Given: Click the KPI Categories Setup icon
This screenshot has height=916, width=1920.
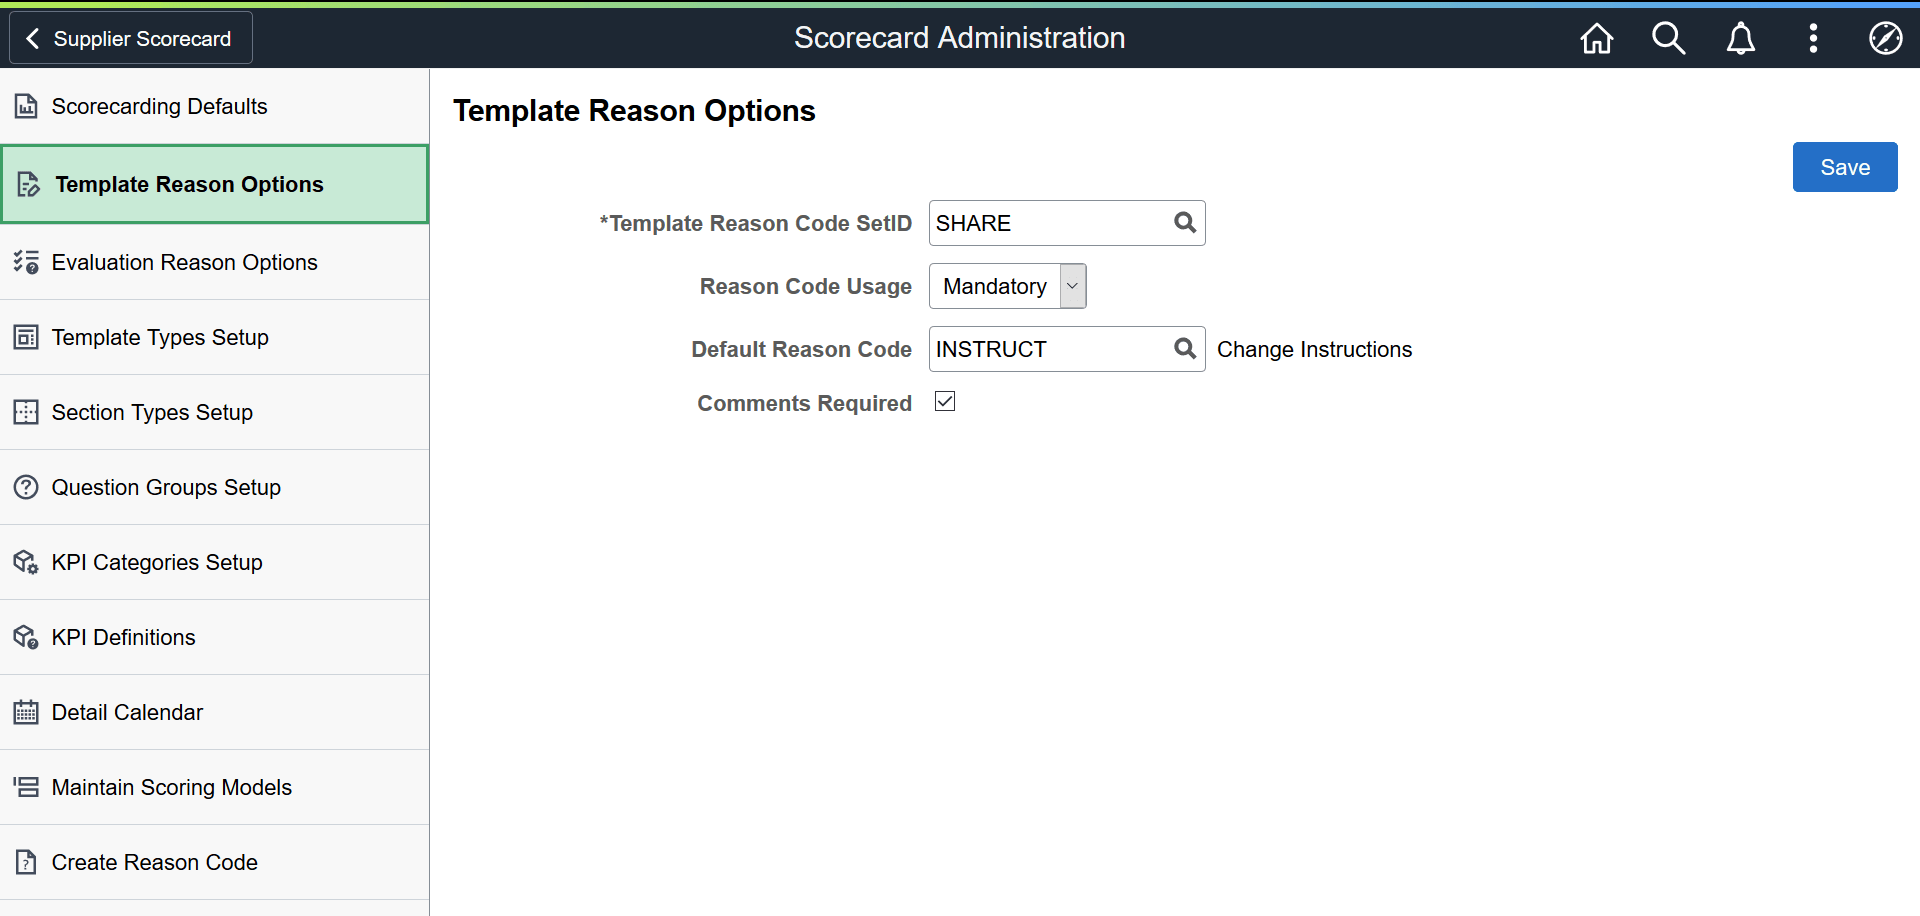Looking at the screenshot, I should (26, 562).
